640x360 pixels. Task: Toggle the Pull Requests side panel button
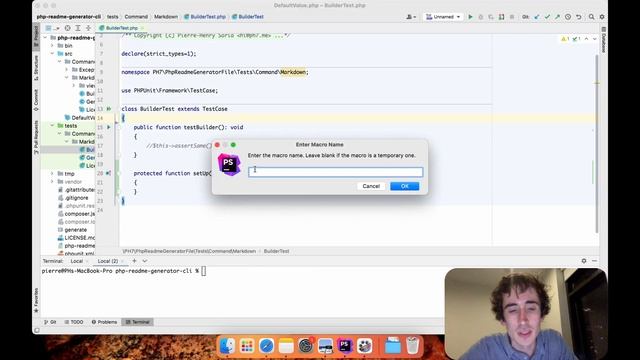coord(36,137)
